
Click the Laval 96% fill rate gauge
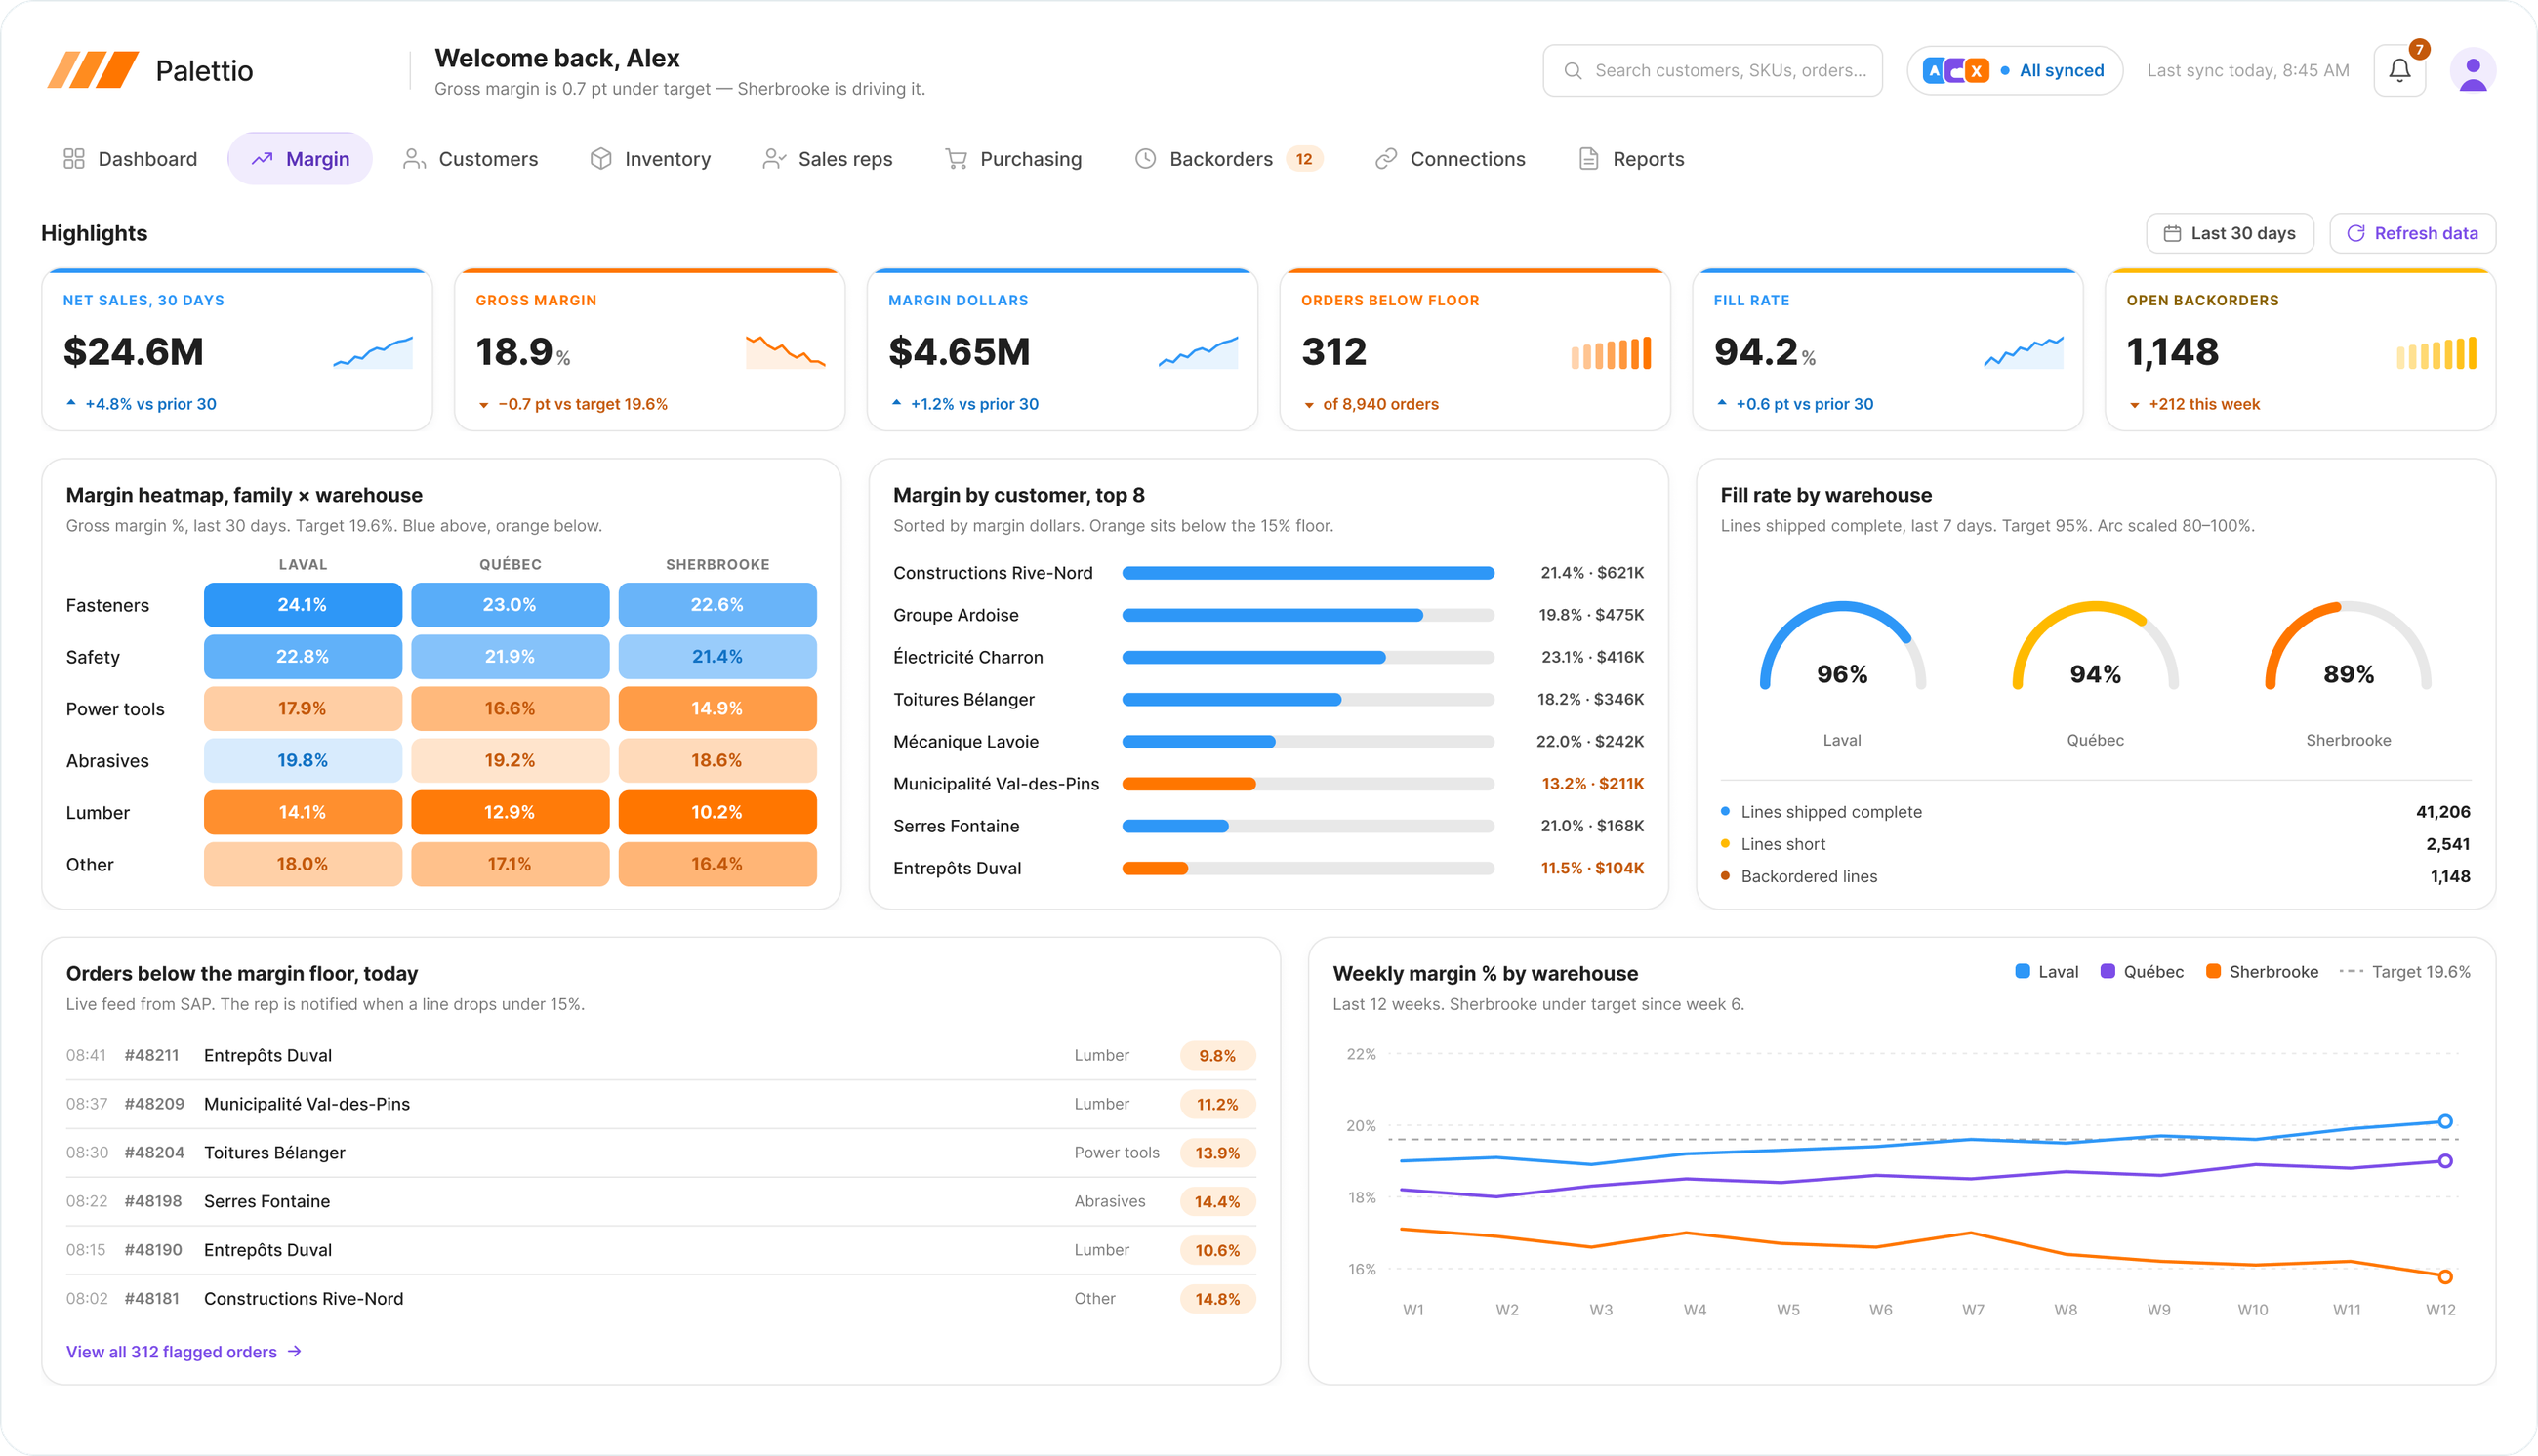[x=1841, y=647]
